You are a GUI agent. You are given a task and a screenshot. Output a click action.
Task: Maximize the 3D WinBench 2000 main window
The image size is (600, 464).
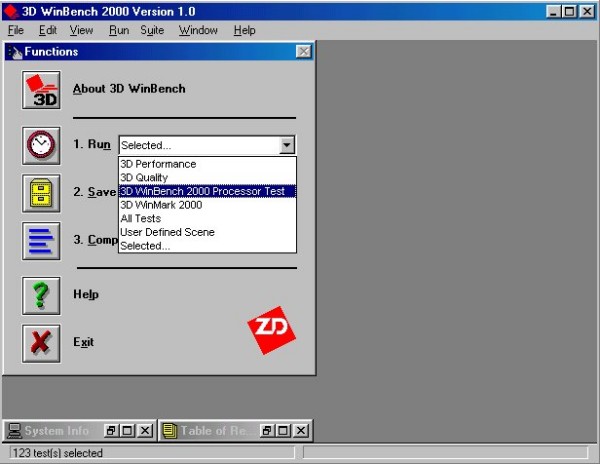coord(569,11)
